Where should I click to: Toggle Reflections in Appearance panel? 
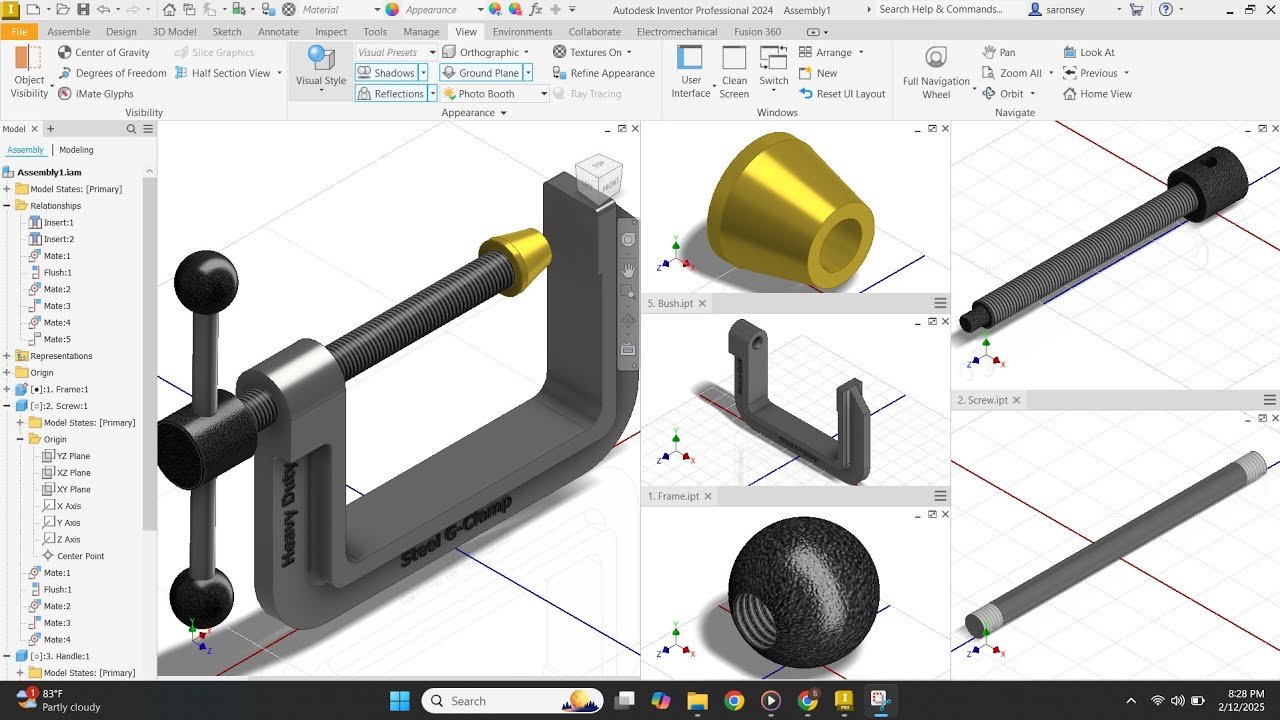tap(391, 94)
